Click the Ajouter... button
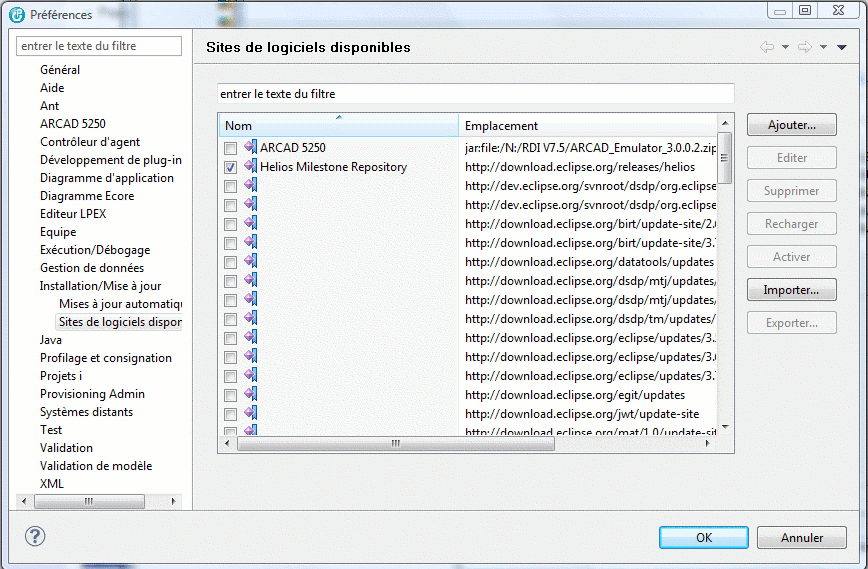The width and height of the screenshot is (868, 569). pos(792,125)
